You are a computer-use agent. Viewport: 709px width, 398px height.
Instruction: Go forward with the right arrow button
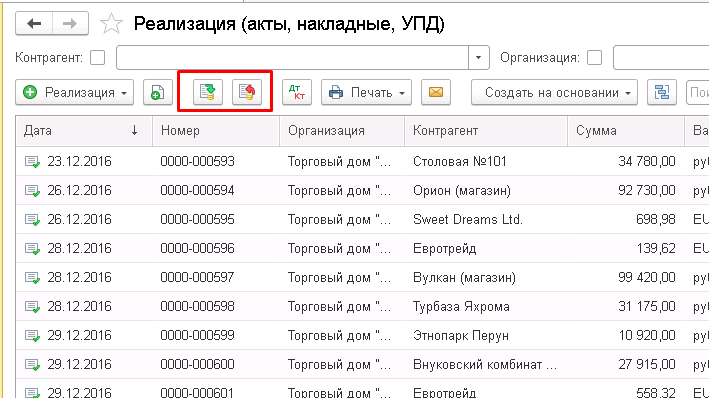70,23
